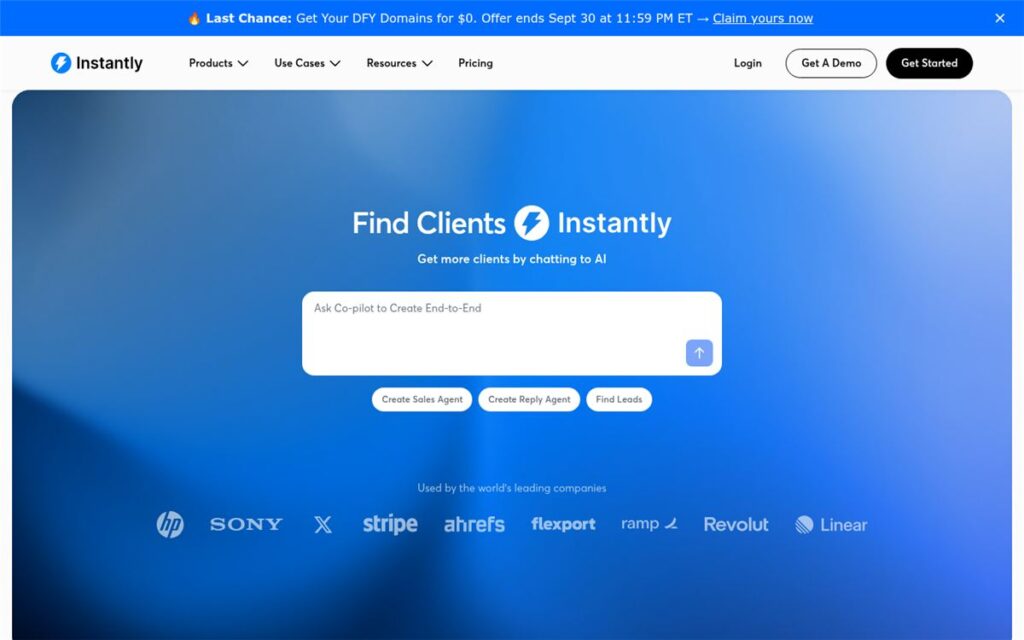Click the Instantly wordmark in header
The image size is (1024, 640).
point(109,63)
